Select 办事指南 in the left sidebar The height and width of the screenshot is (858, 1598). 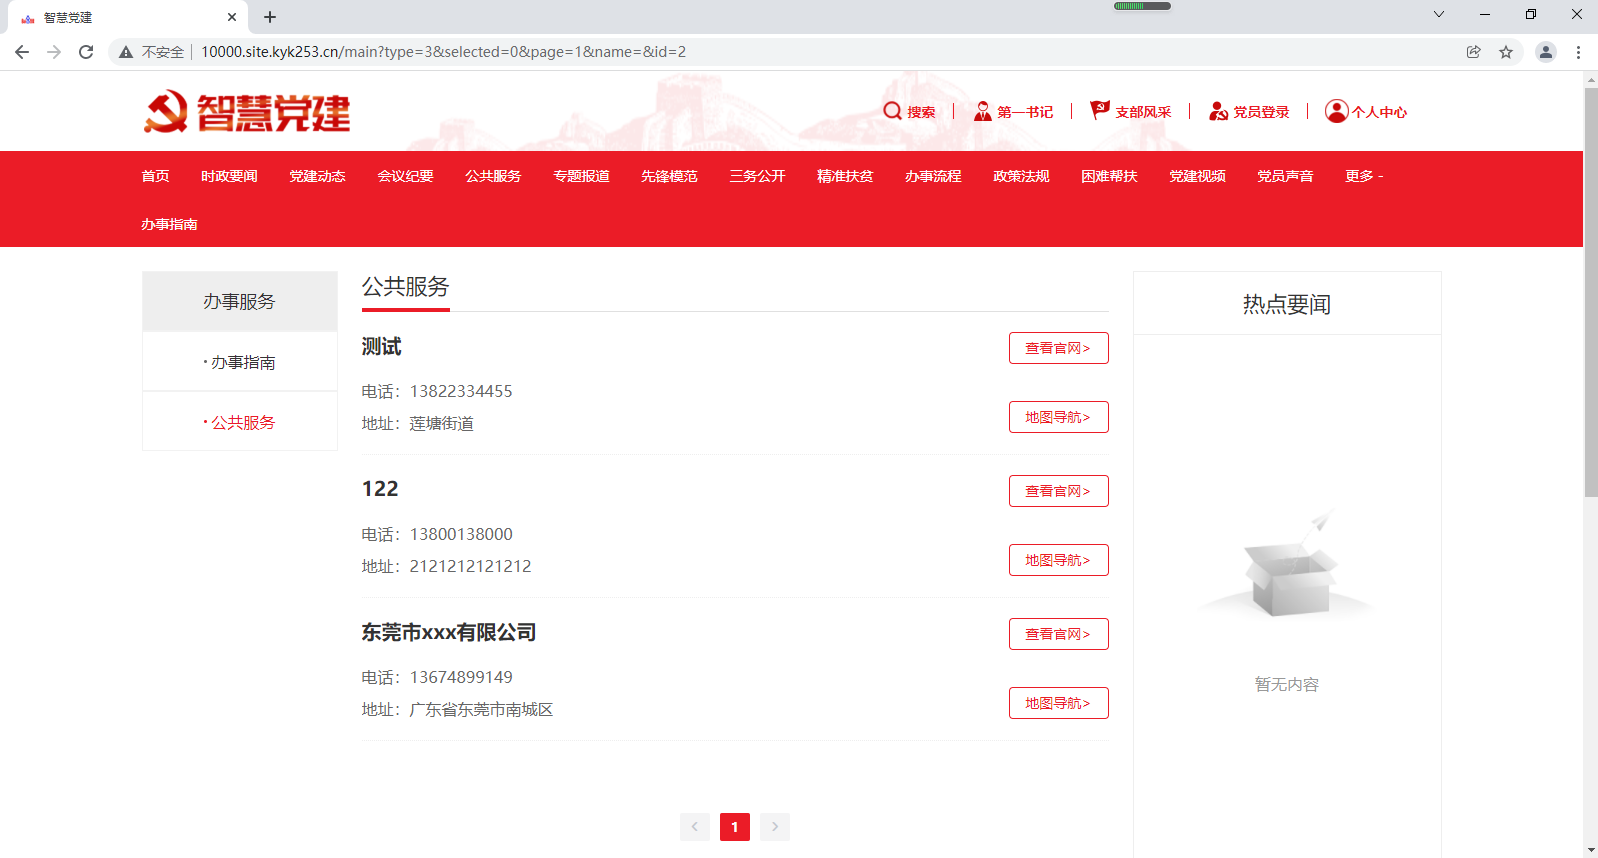pyautogui.click(x=242, y=362)
